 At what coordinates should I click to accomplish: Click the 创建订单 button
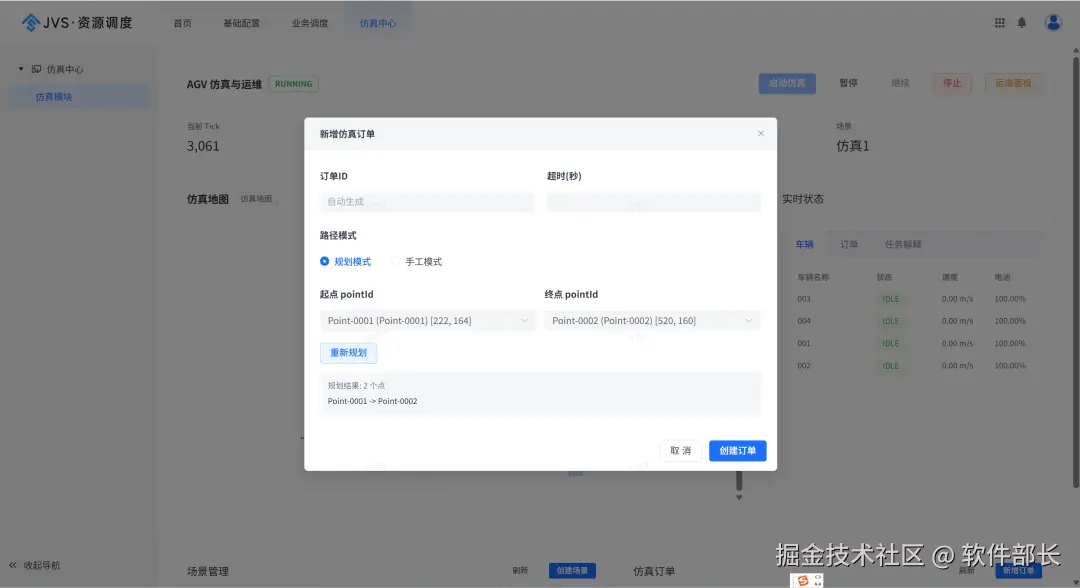click(x=737, y=450)
